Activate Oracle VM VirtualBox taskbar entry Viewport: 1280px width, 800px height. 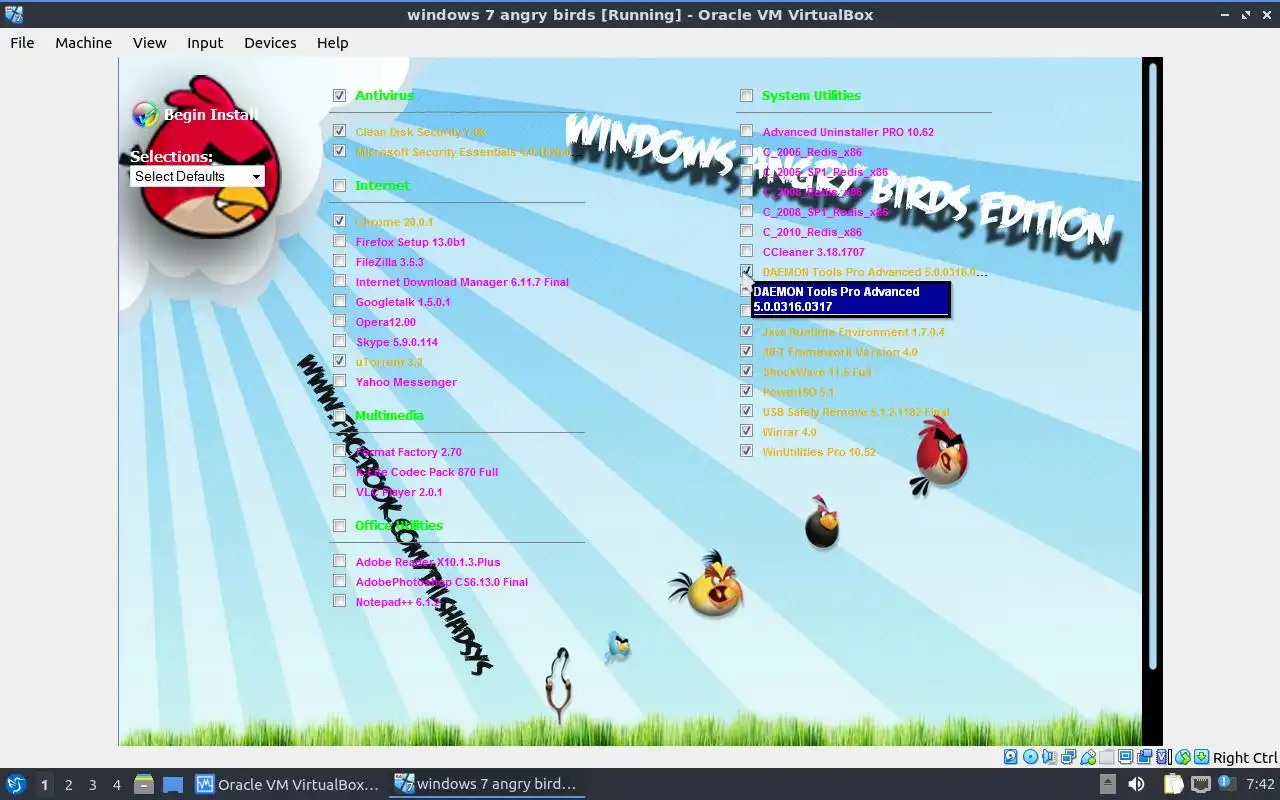[x=288, y=785]
